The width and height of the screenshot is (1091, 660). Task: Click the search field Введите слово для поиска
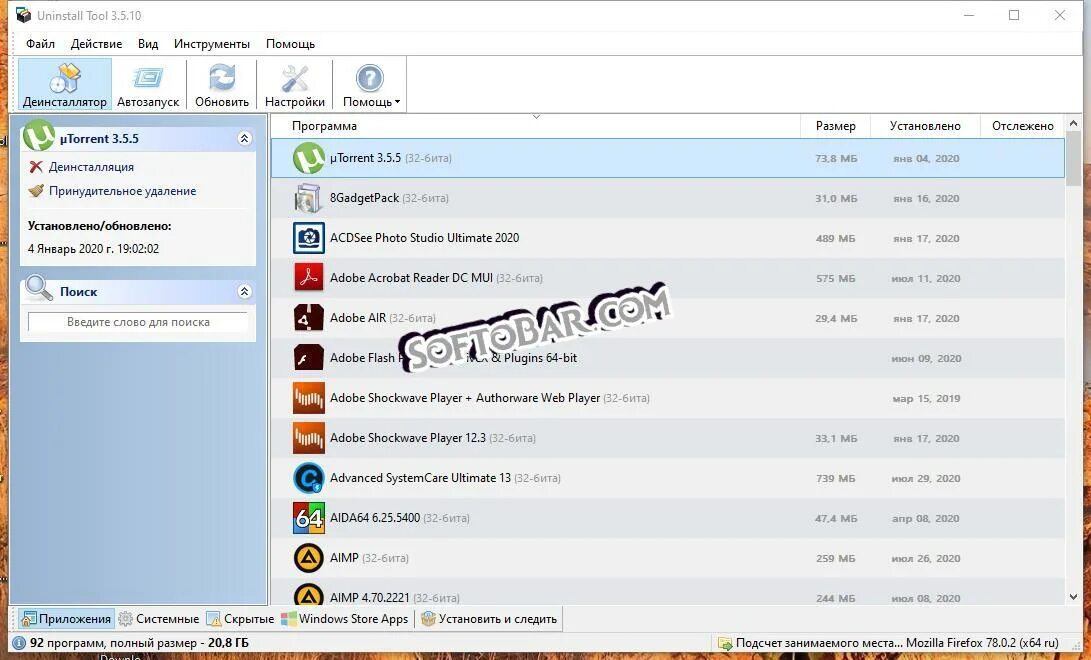pyautogui.click(x=138, y=322)
